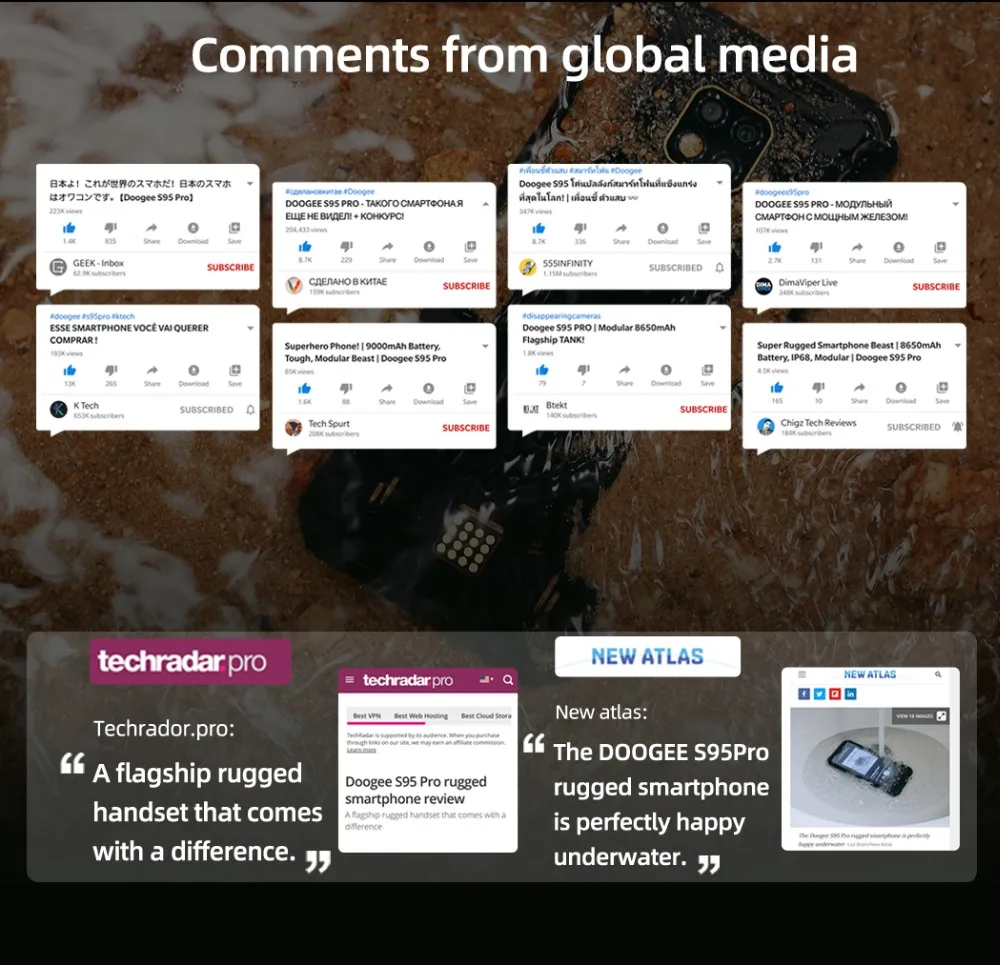
Task: Save the K Tech video
Action: tap(235, 371)
